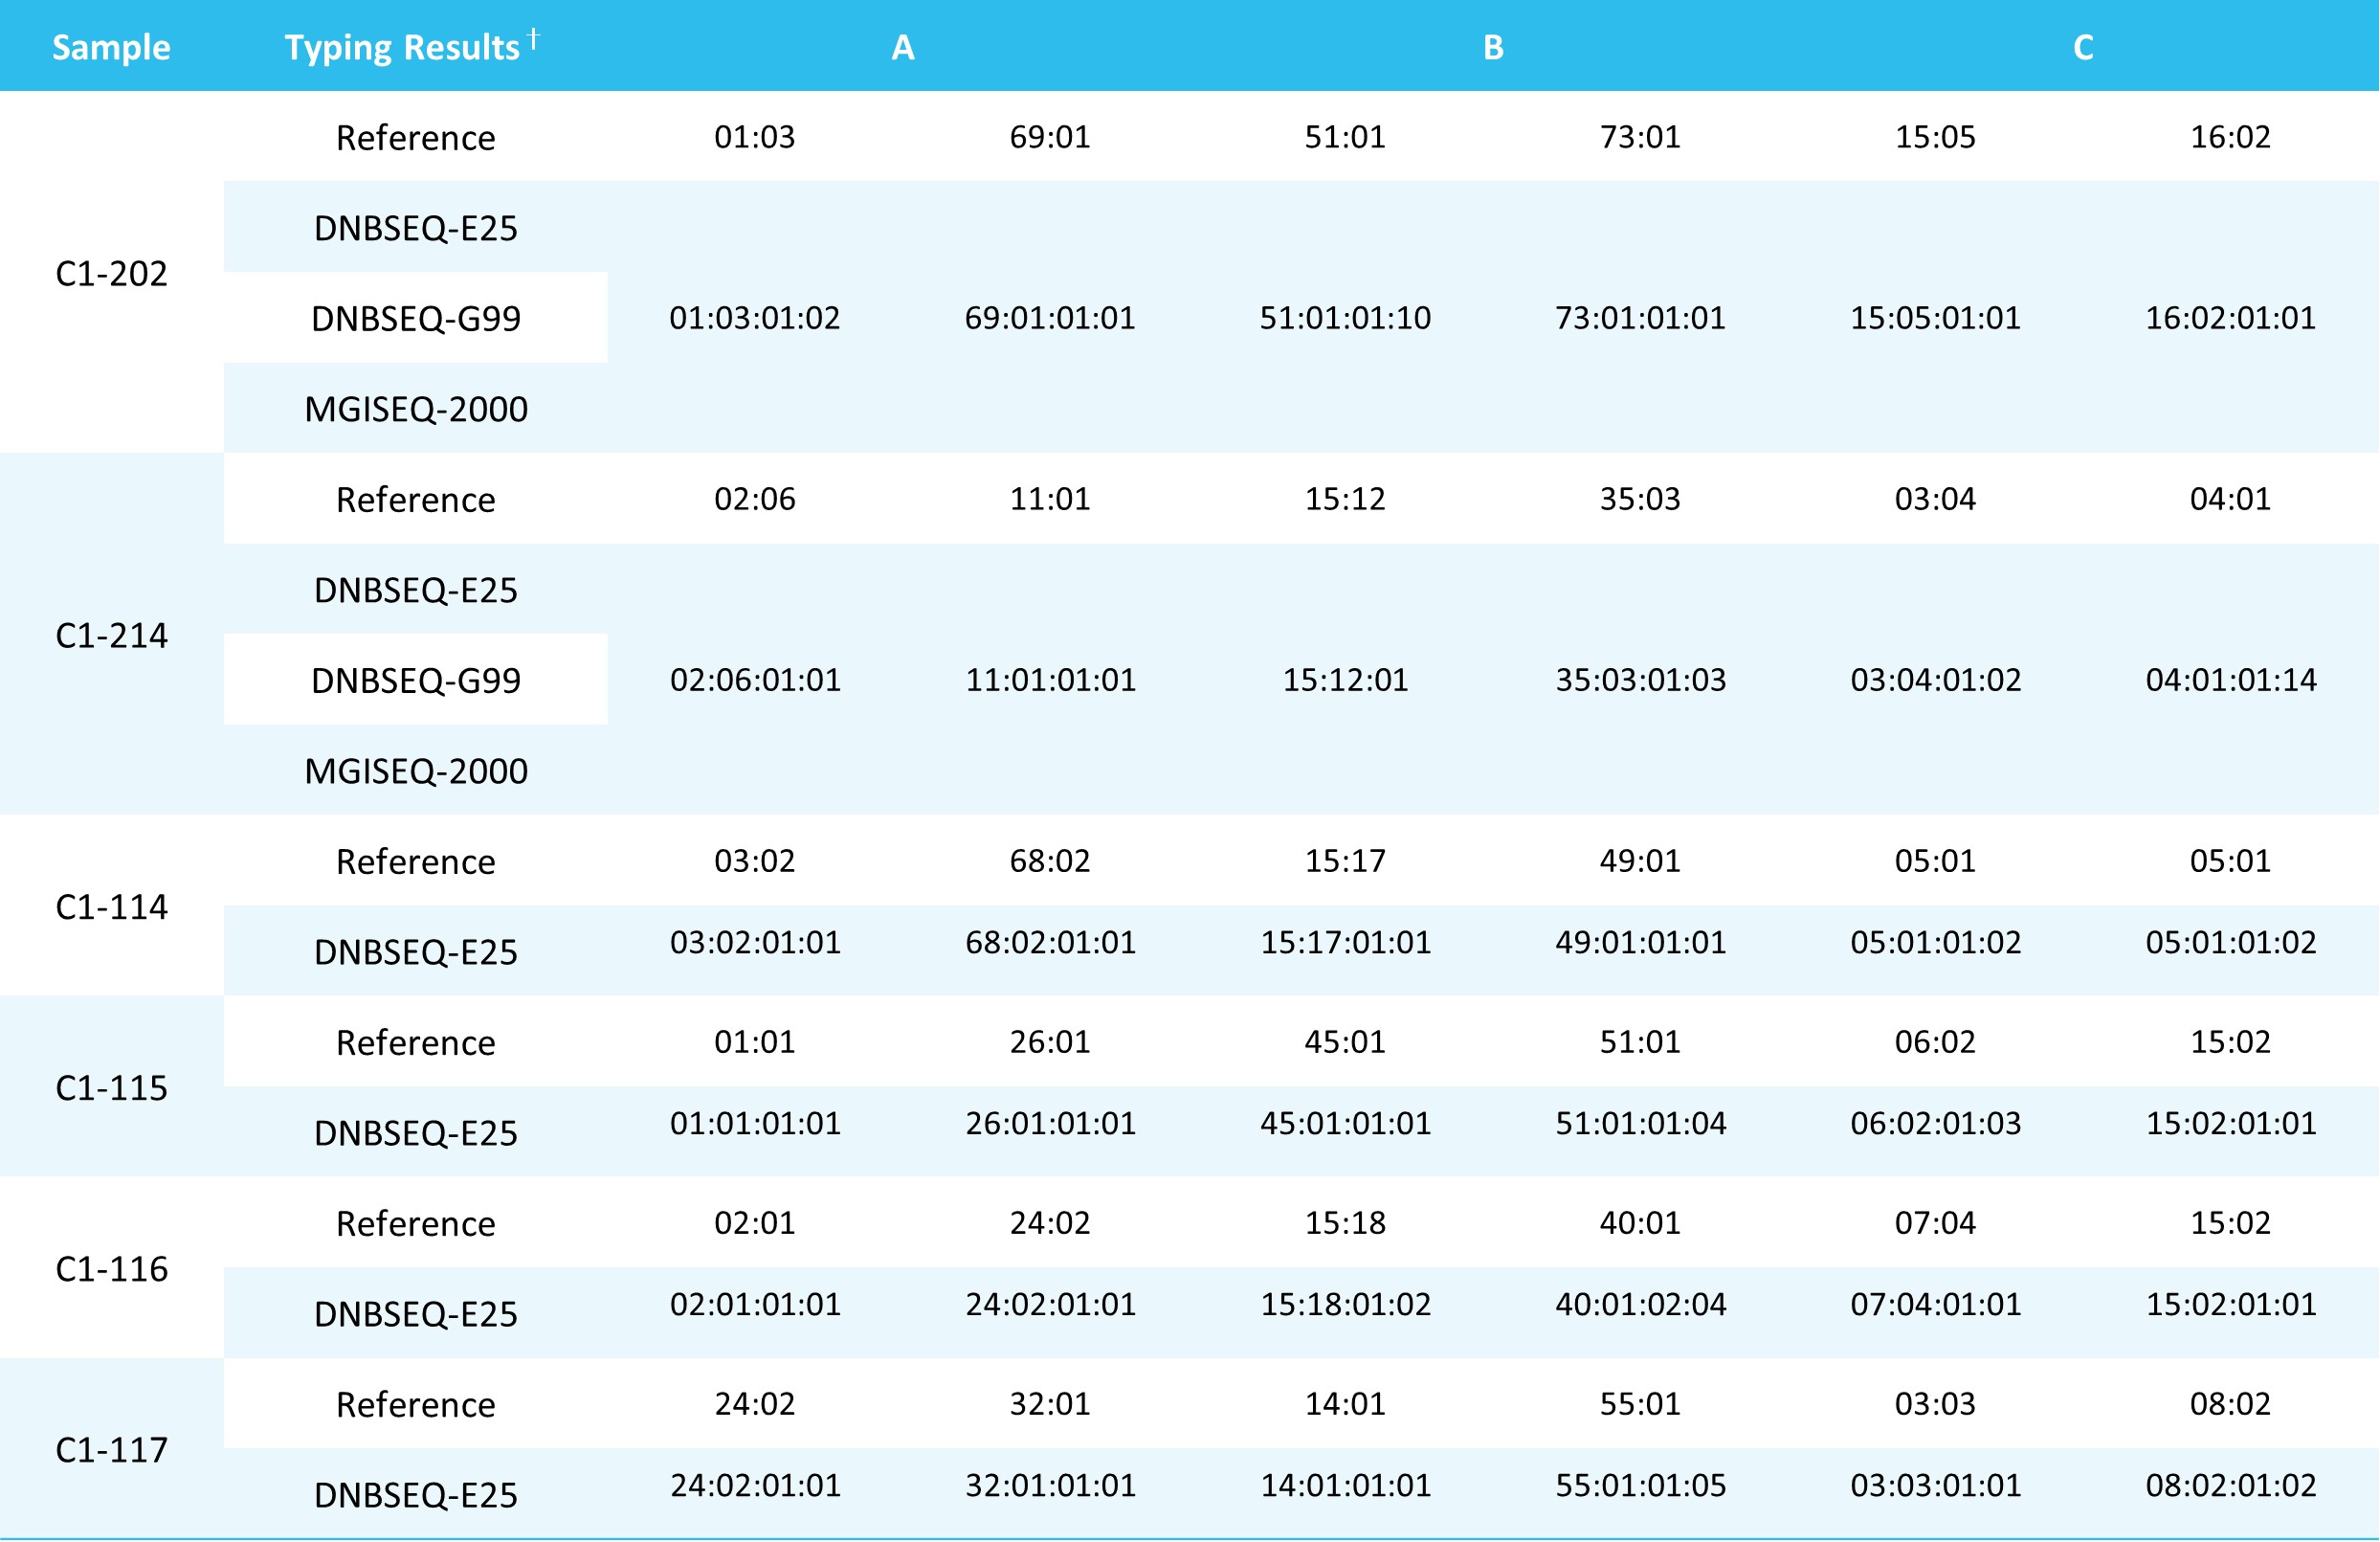2380x1542 pixels.
Task: Click DNBSEQ-G99 under sample C1-202
Action: tap(415, 318)
